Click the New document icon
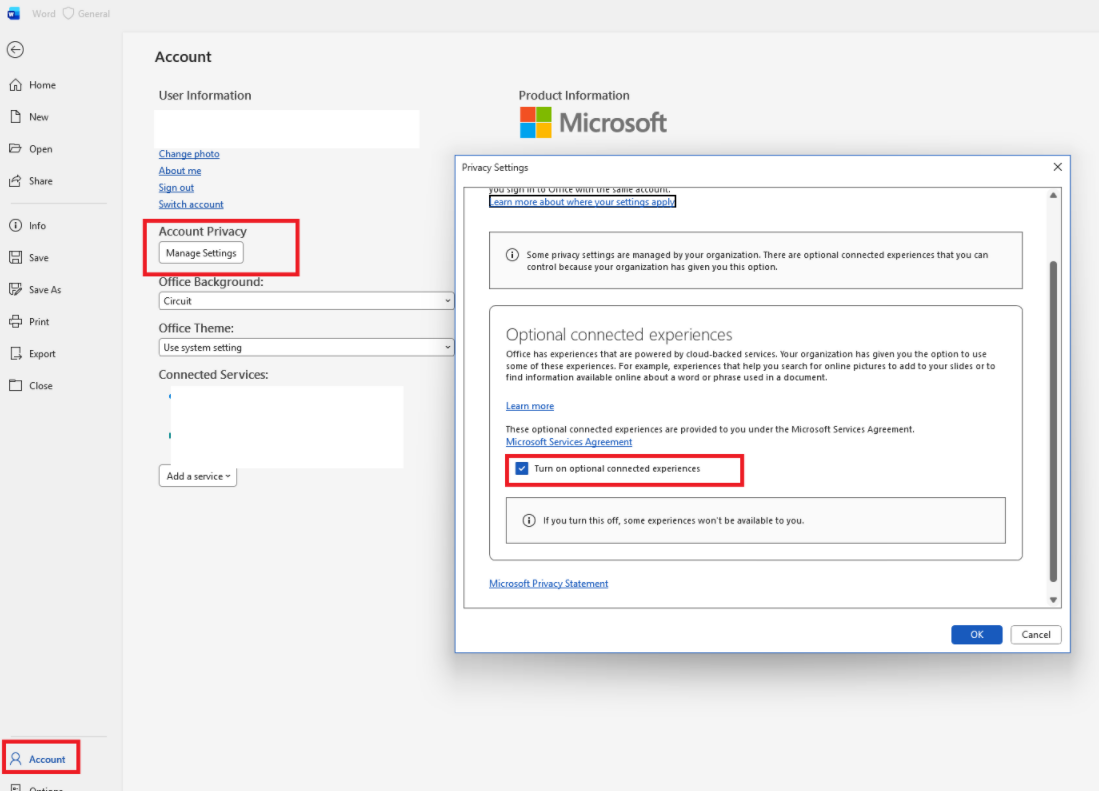 click(x=15, y=117)
